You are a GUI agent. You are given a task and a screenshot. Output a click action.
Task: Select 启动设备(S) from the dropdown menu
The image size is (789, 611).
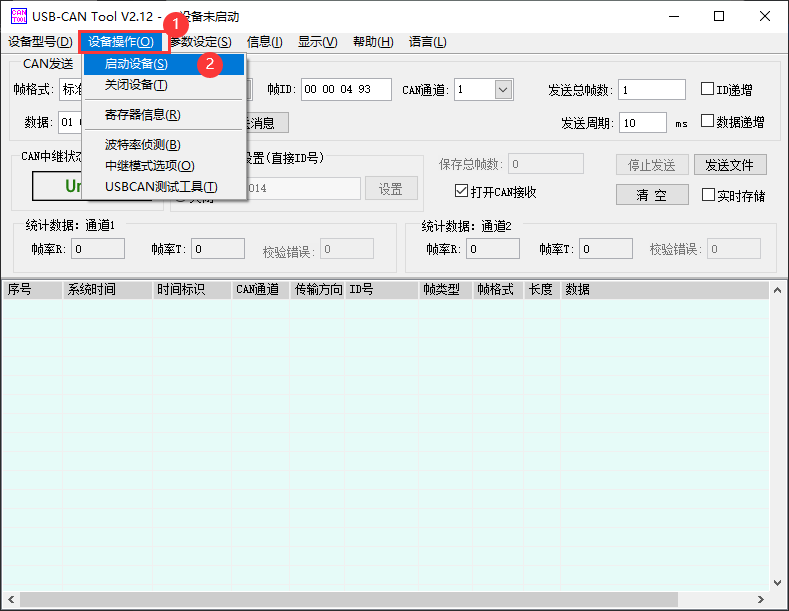164,64
